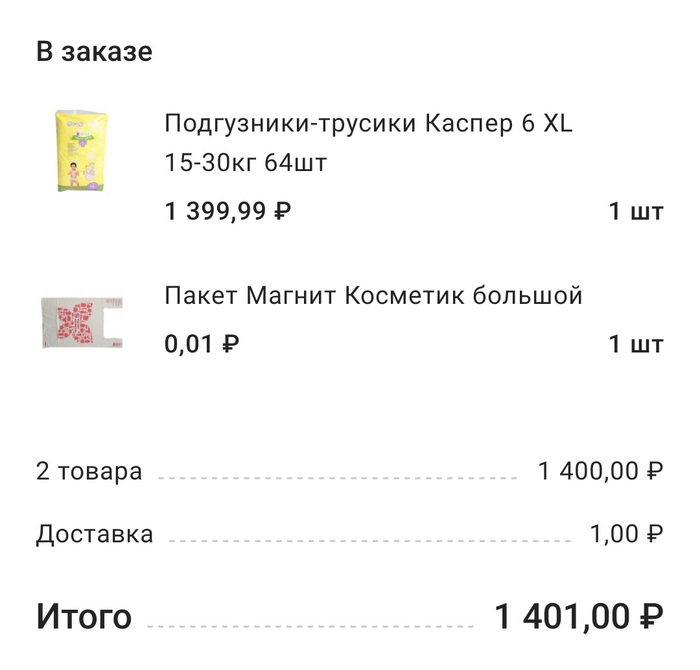700x670 pixels.
Task: Select the 1 401,00 ₽ grand total
Action: [578, 616]
